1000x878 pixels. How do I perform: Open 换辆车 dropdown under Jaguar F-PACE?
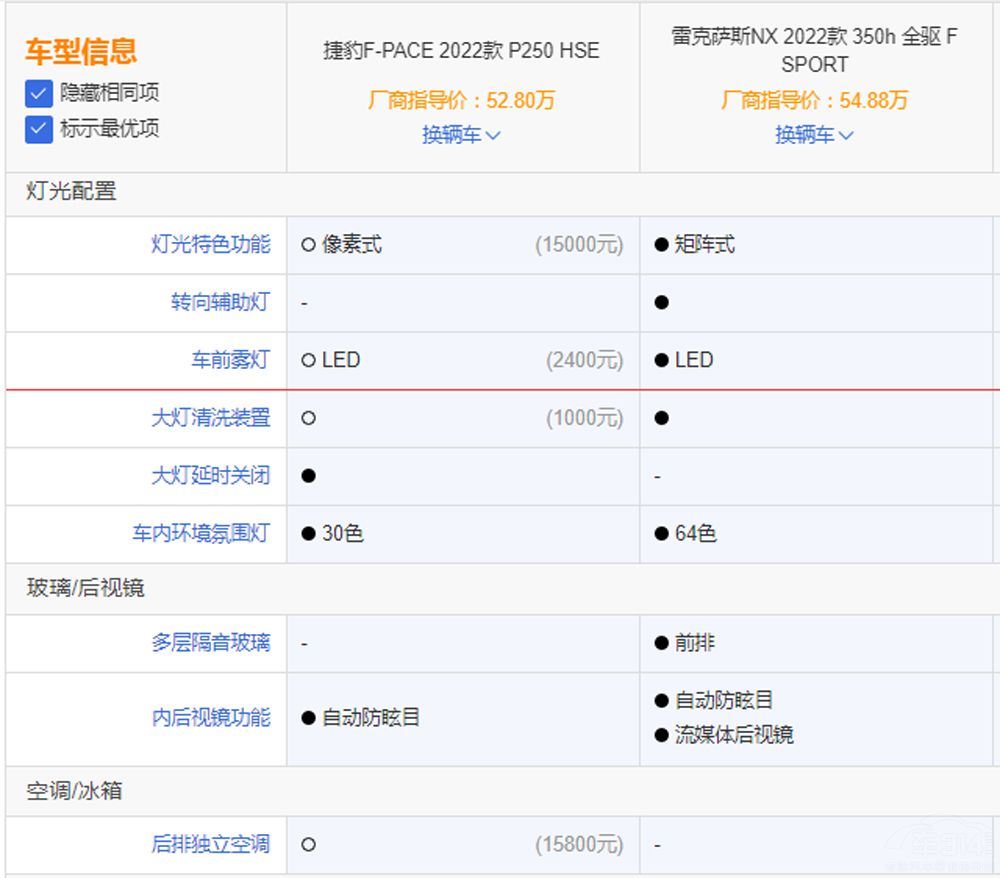pyautogui.click(x=461, y=135)
